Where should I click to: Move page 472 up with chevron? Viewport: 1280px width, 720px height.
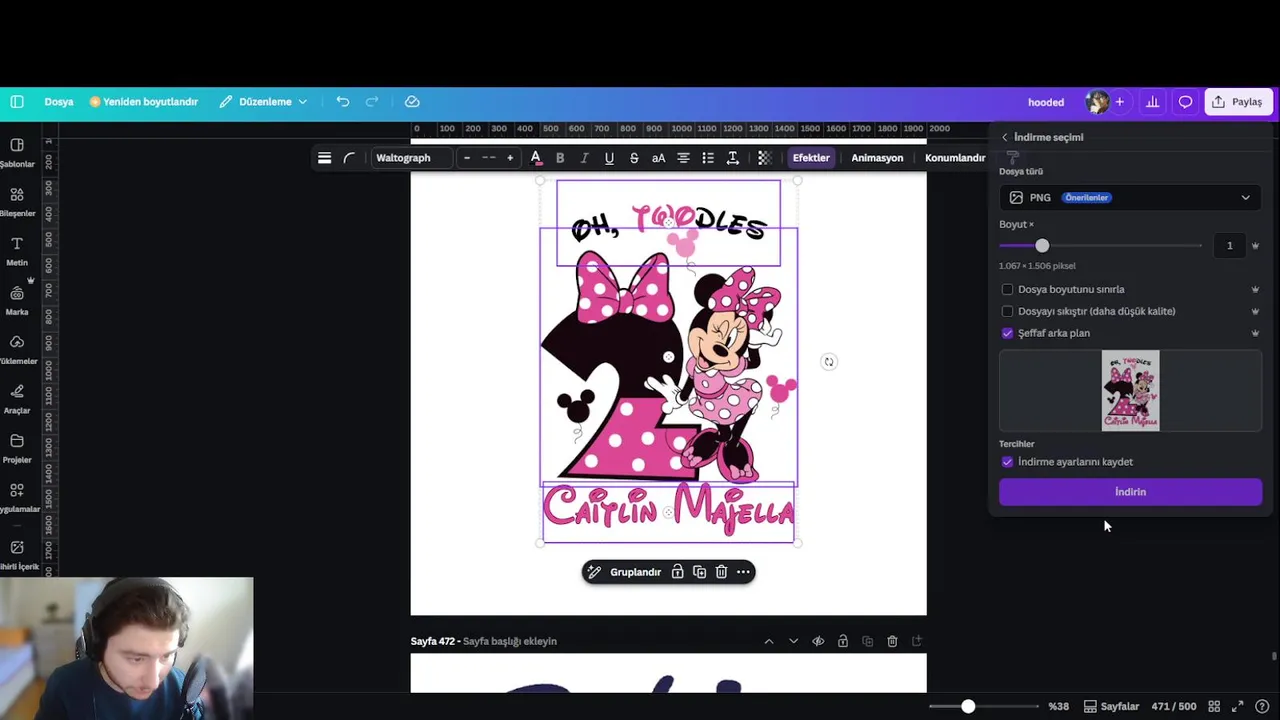tap(769, 641)
